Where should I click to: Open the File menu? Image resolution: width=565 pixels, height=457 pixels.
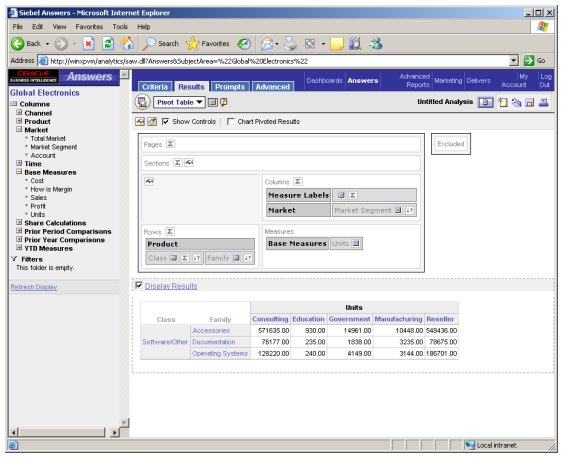(18, 27)
